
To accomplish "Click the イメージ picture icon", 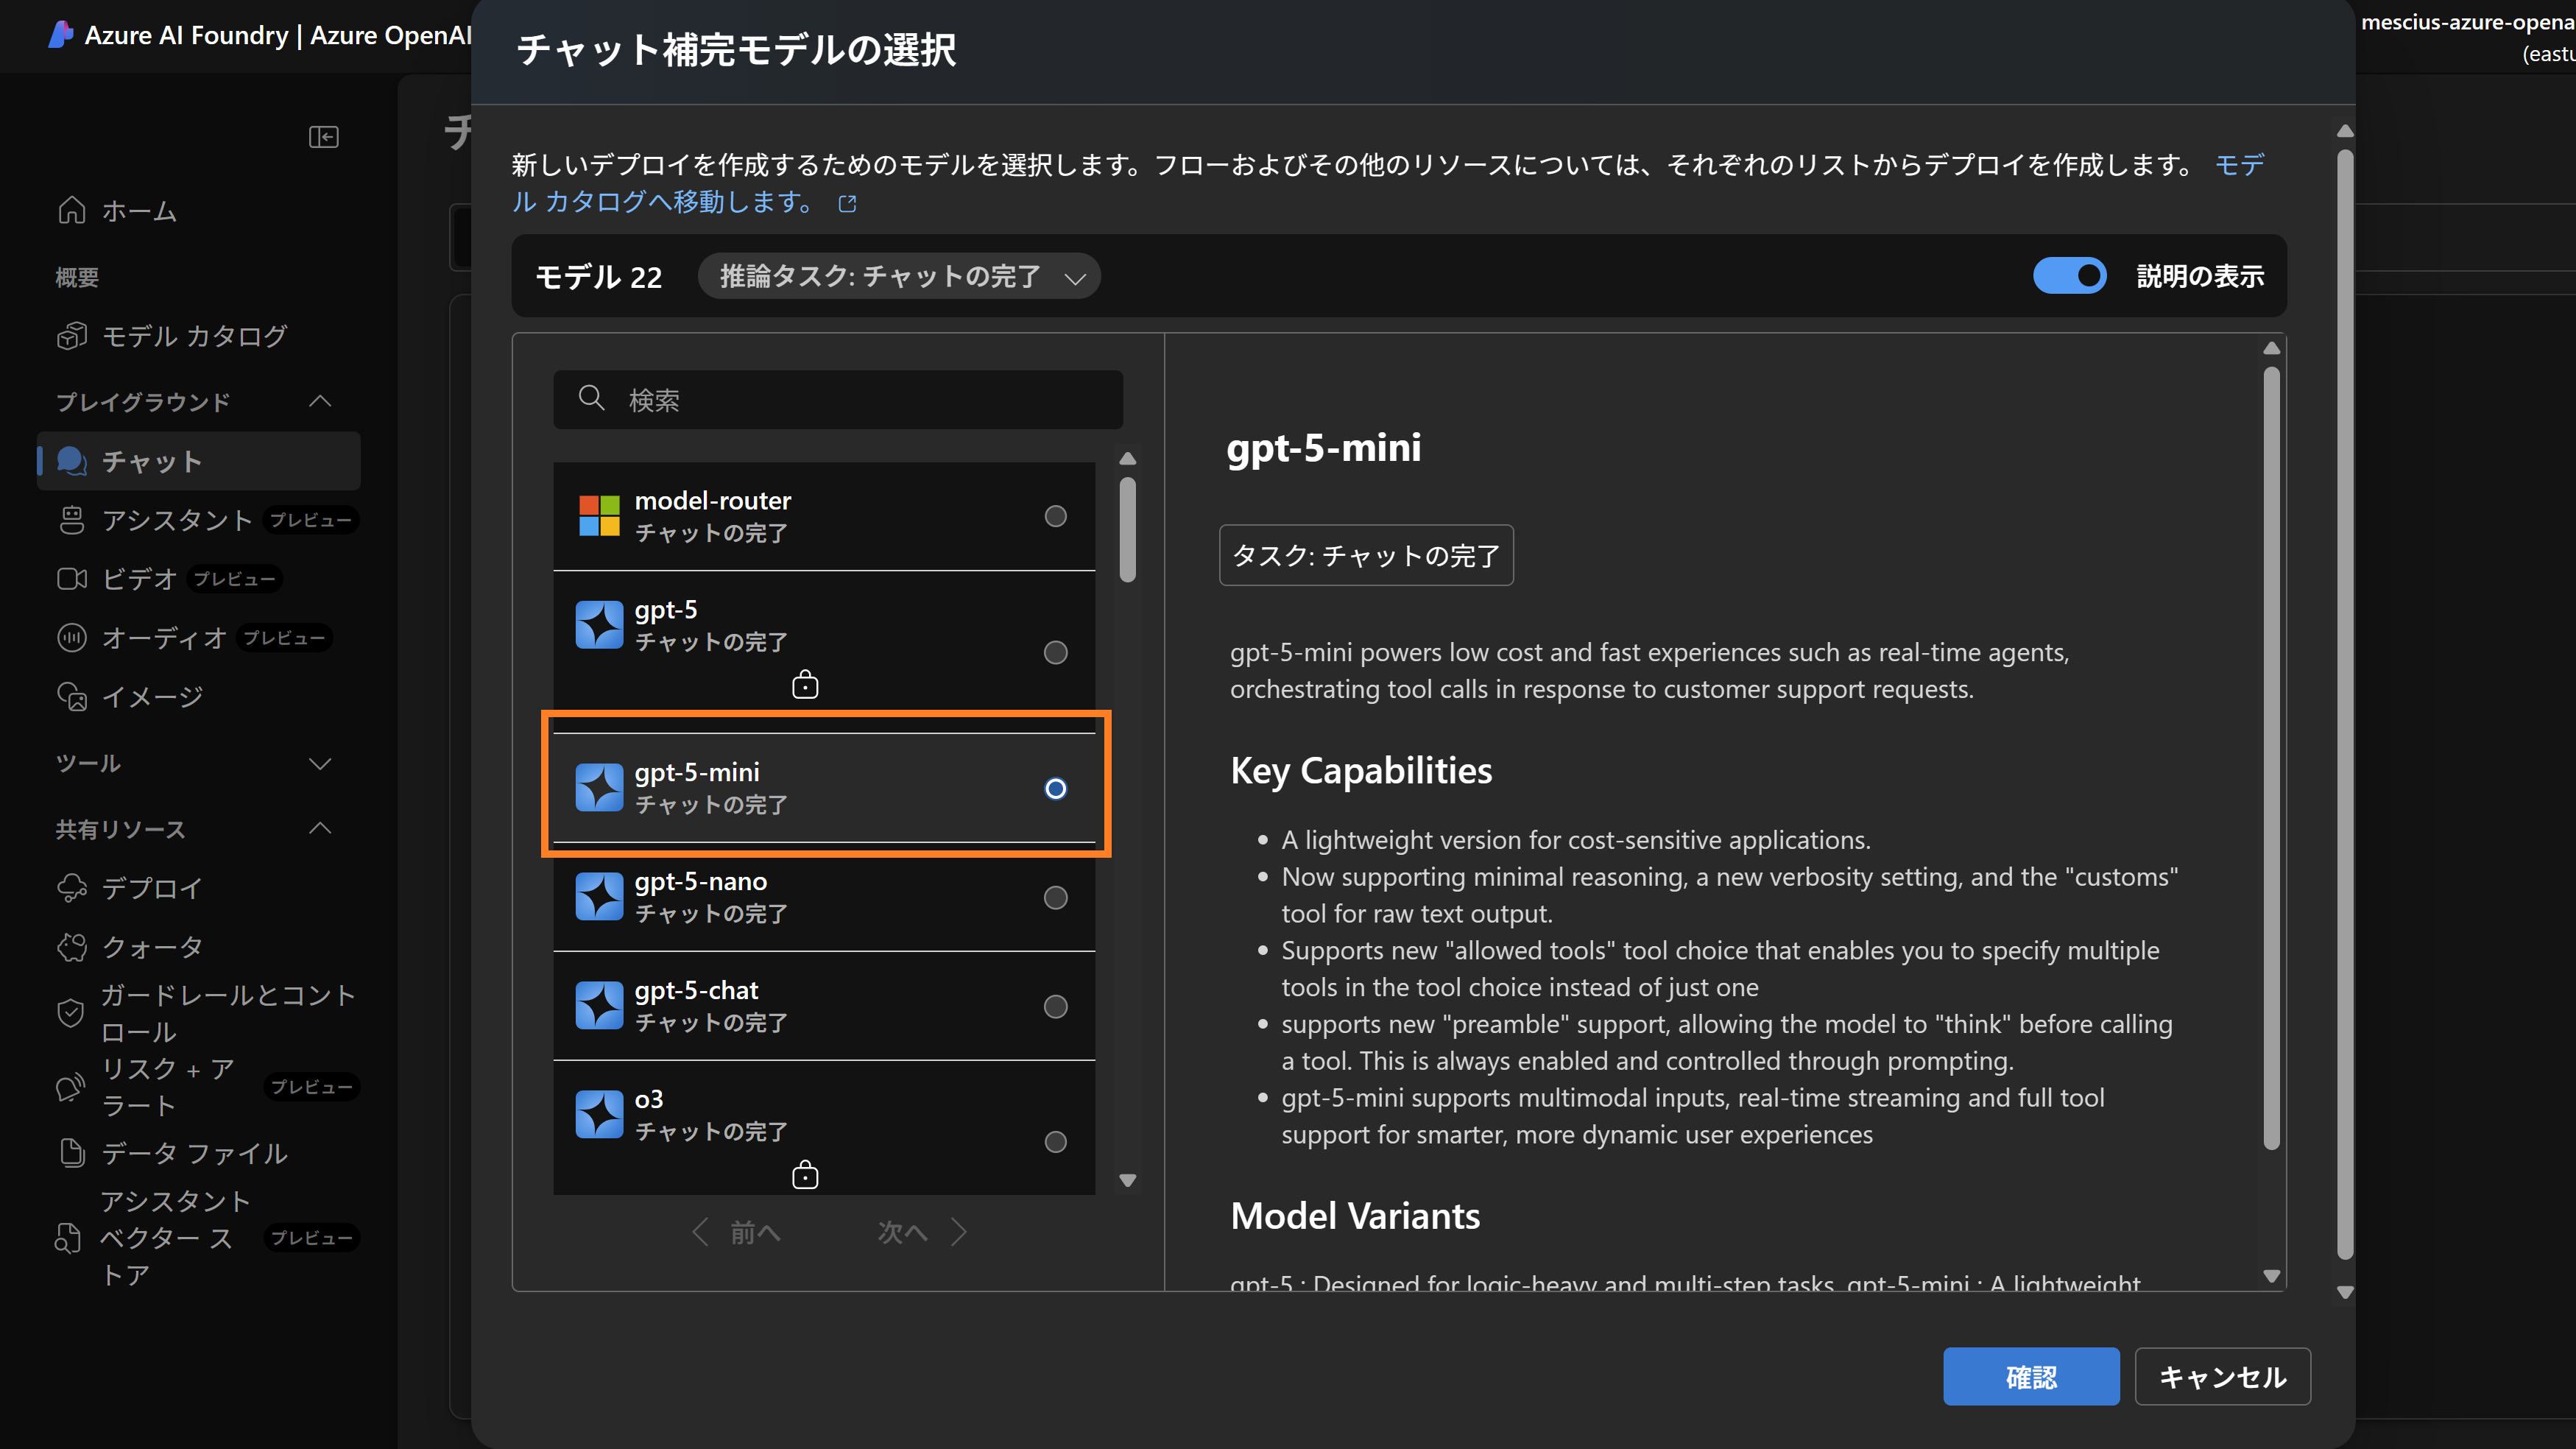I will [x=72, y=697].
